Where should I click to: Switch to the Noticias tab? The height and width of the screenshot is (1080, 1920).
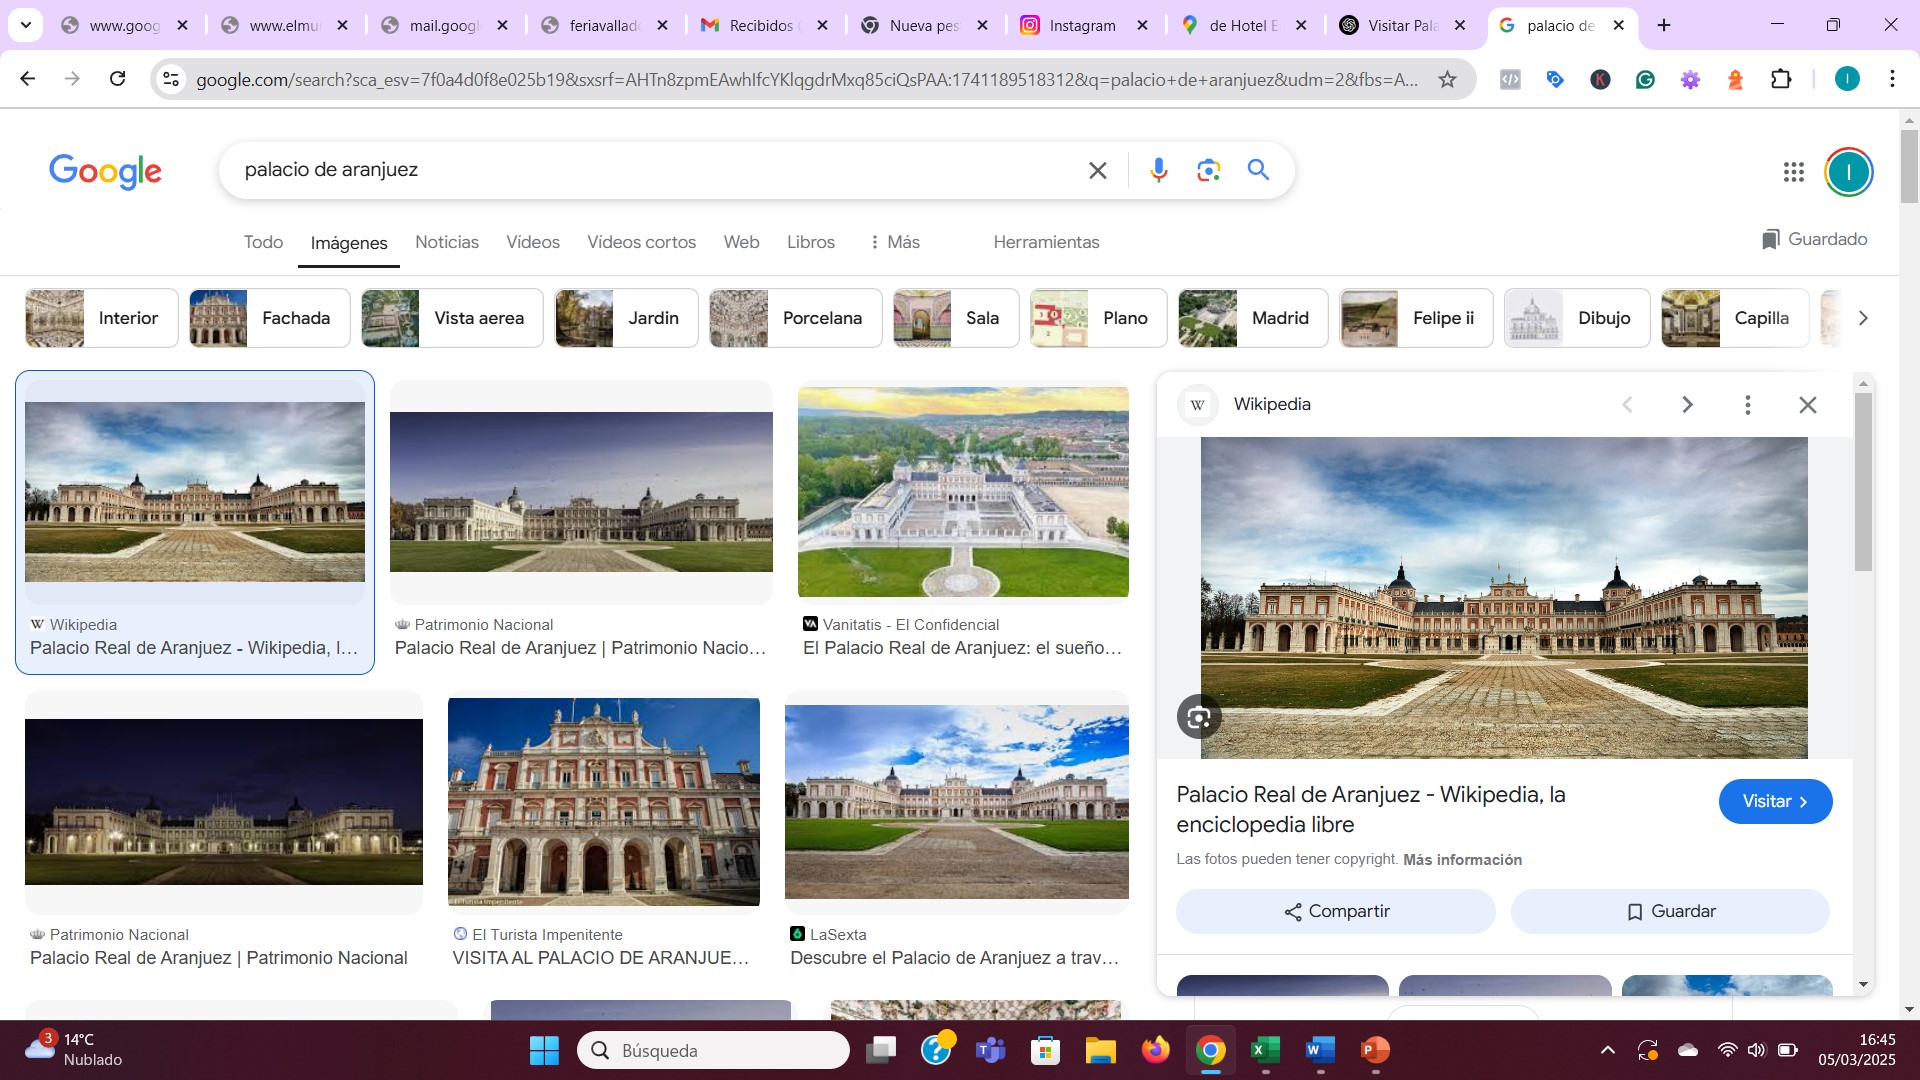tap(446, 242)
